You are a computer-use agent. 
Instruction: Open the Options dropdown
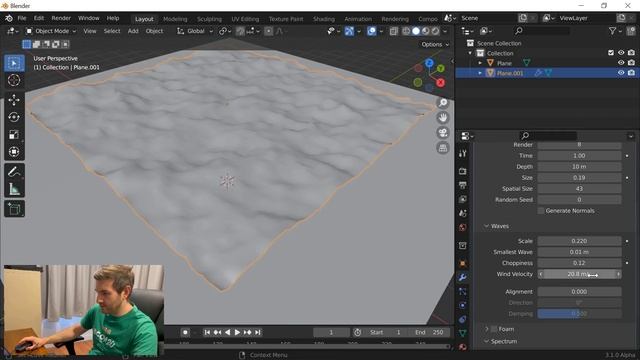click(x=435, y=44)
